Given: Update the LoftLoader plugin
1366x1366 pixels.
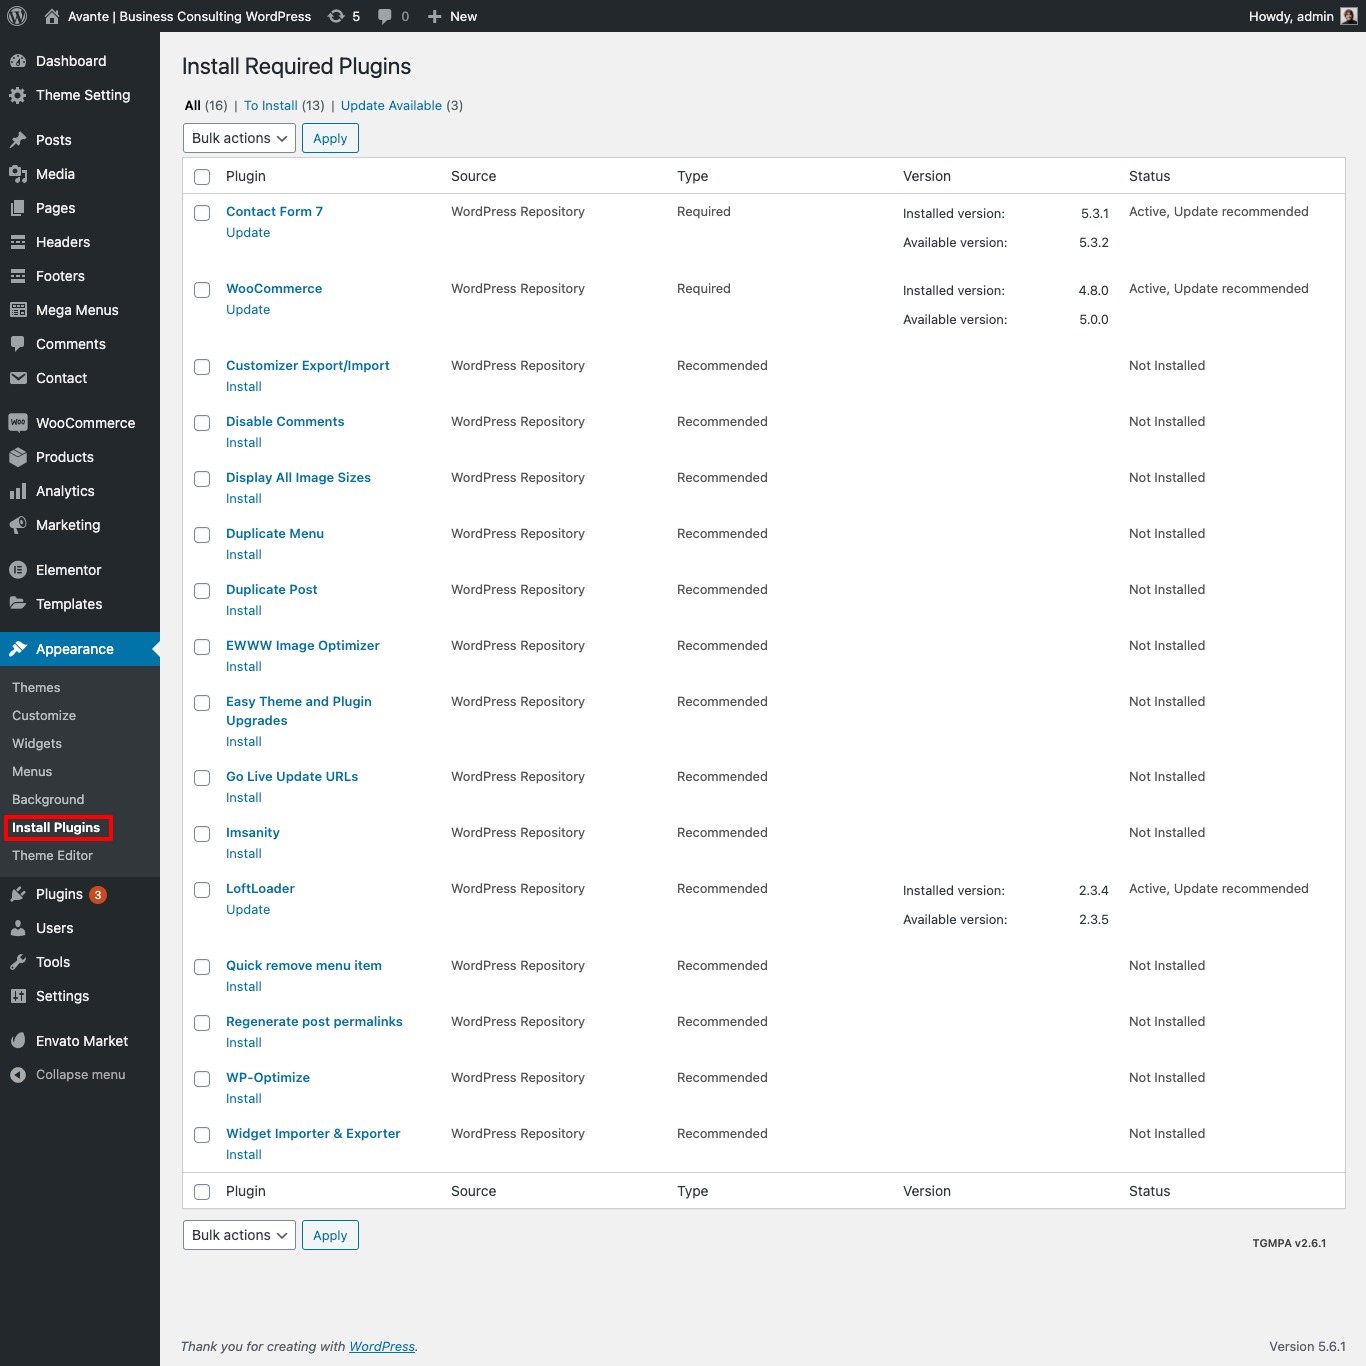Looking at the screenshot, I should pyautogui.click(x=248, y=909).
